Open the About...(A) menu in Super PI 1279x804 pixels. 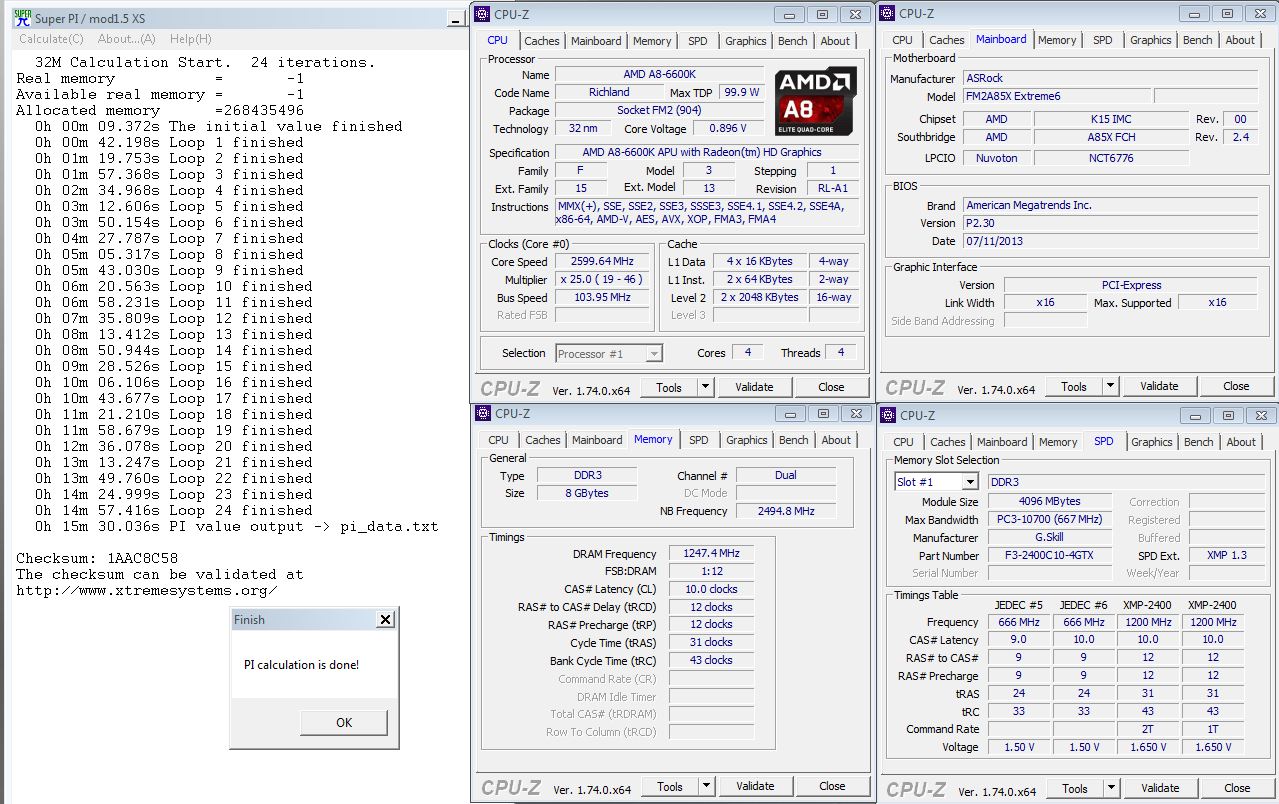[127, 39]
